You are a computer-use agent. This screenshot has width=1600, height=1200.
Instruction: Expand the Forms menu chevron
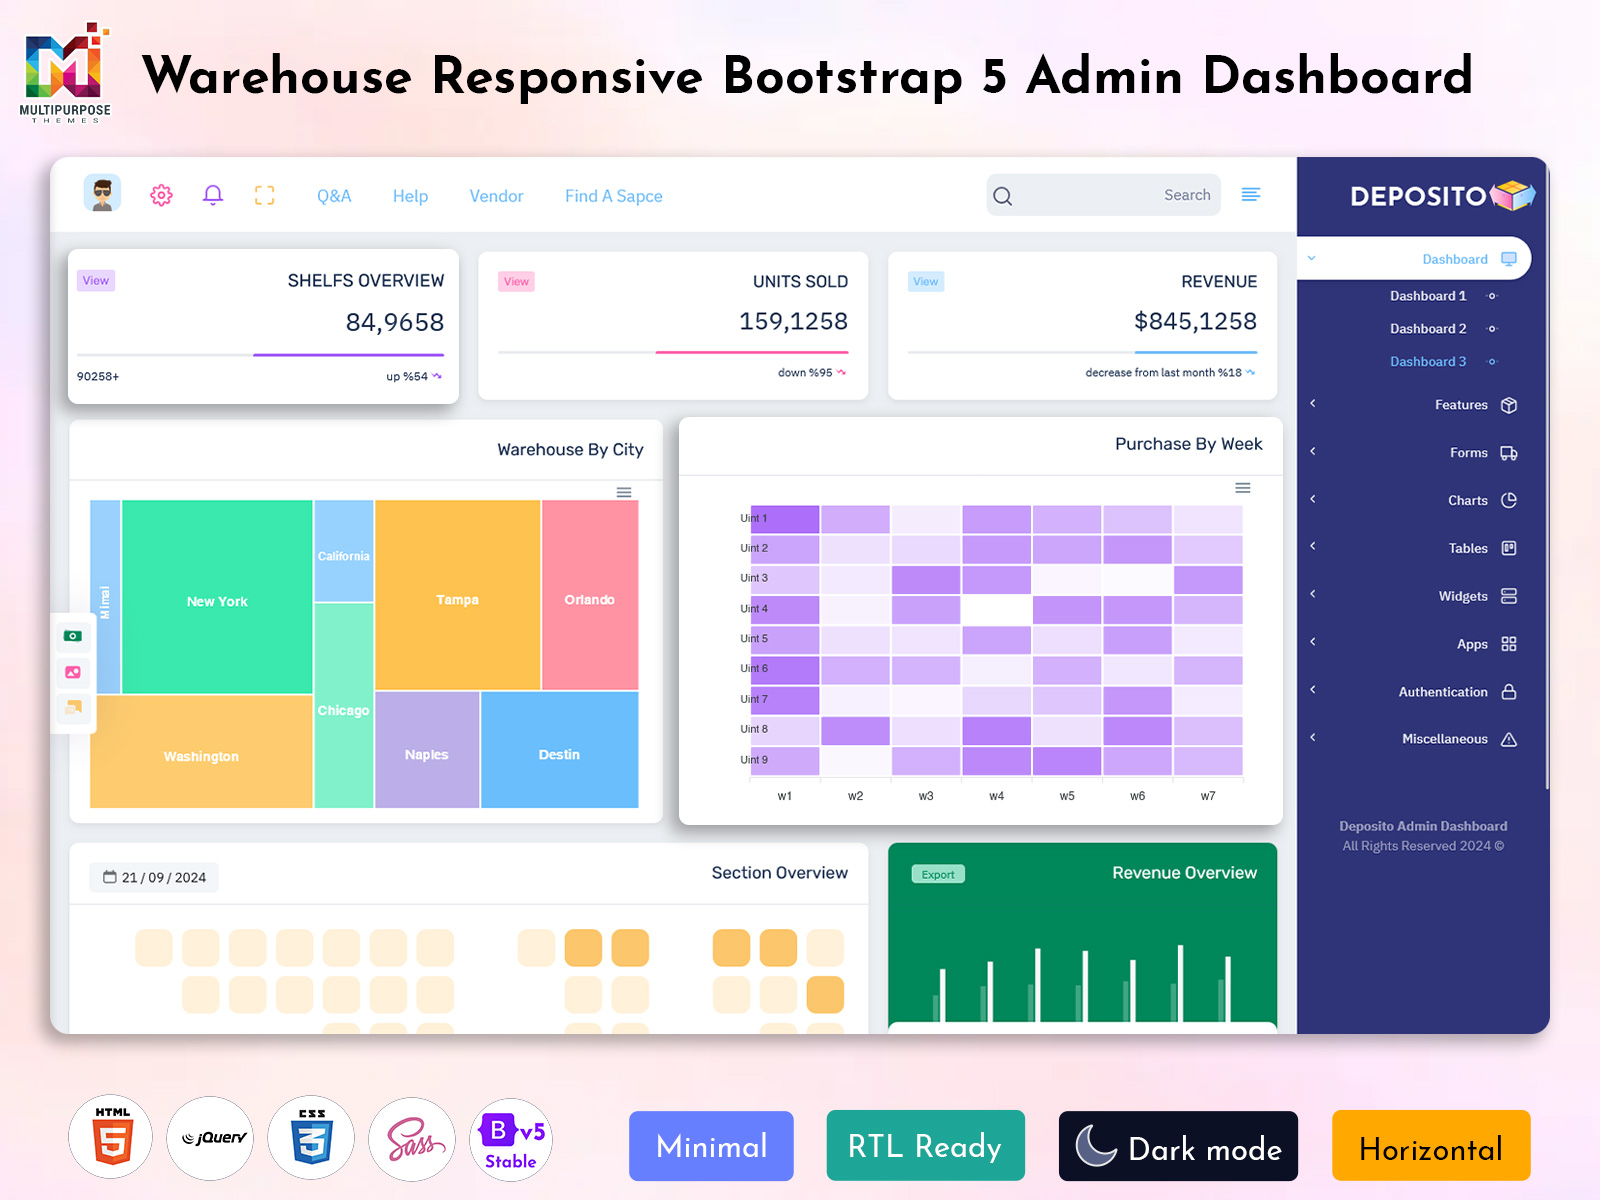[x=1313, y=452]
